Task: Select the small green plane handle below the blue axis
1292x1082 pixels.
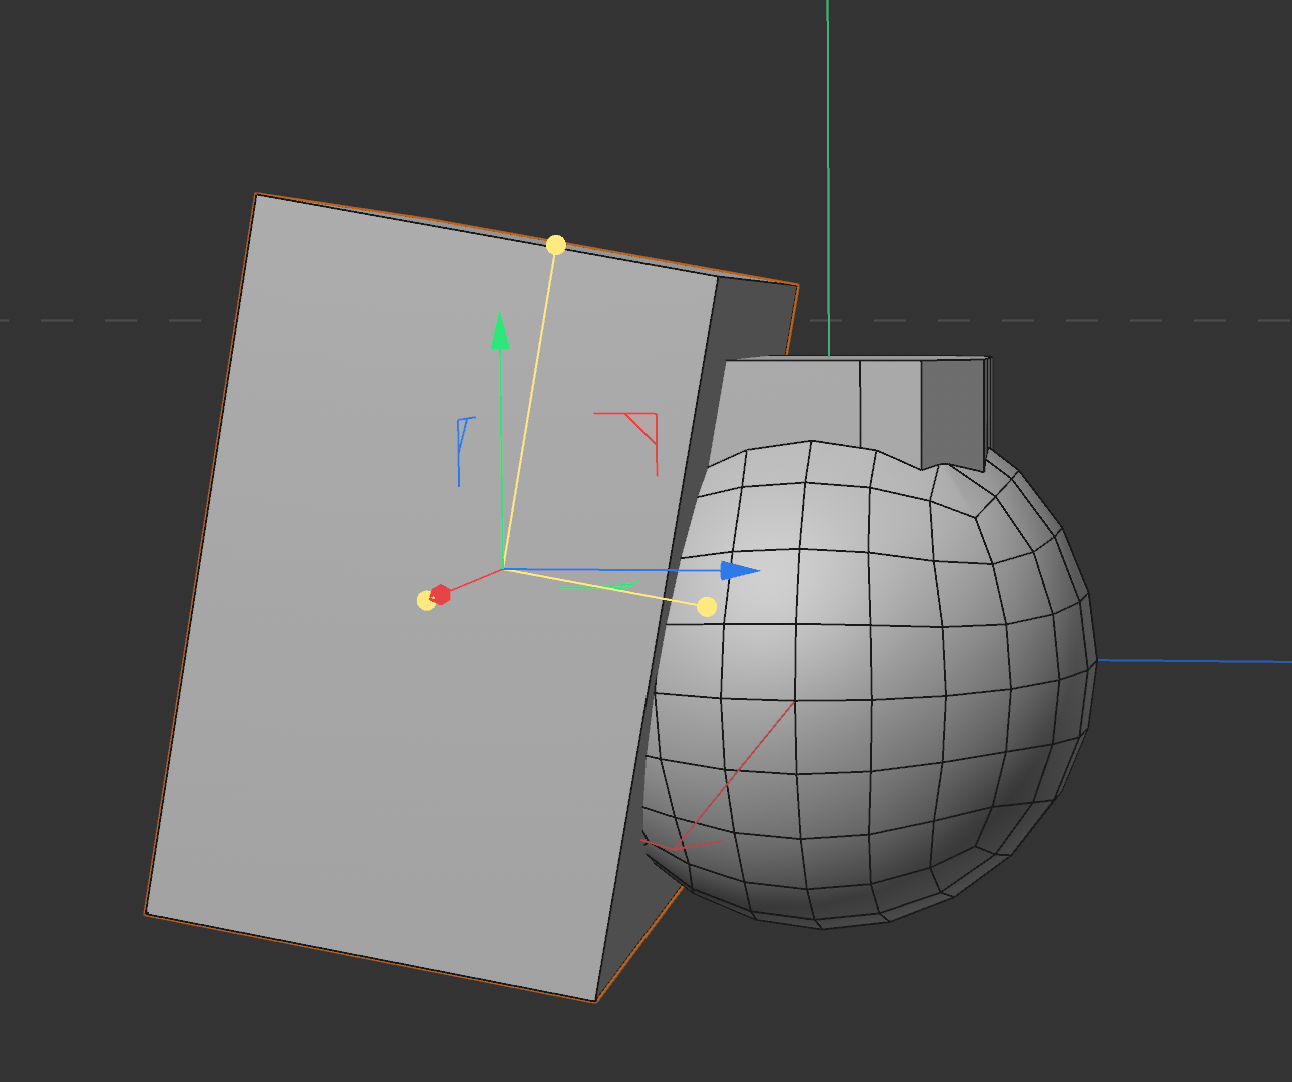Action: 598,585
